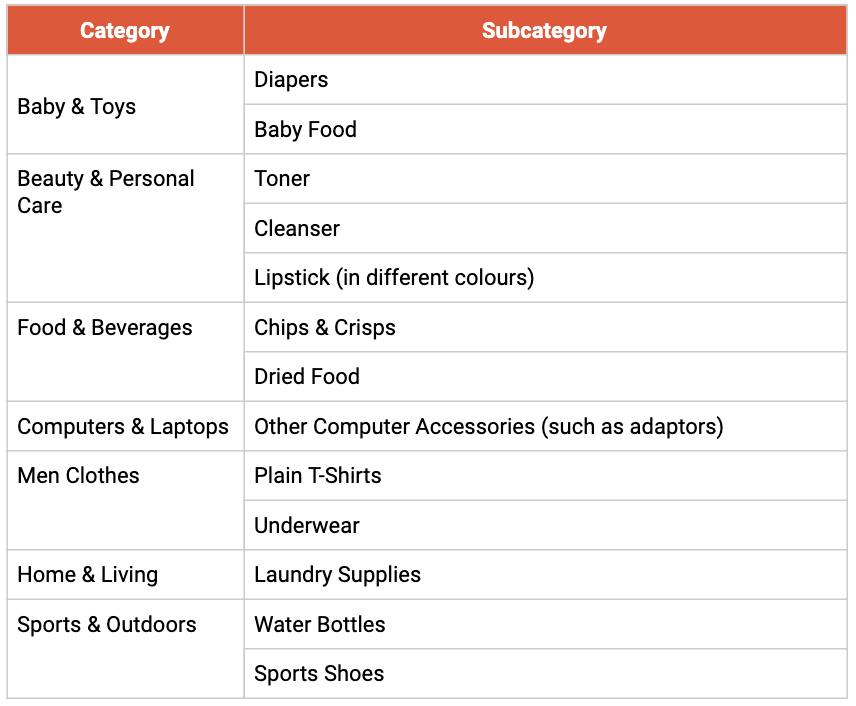Click the Toner subcategory cell
This screenshot has height=706, width=856.
tap(282, 179)
